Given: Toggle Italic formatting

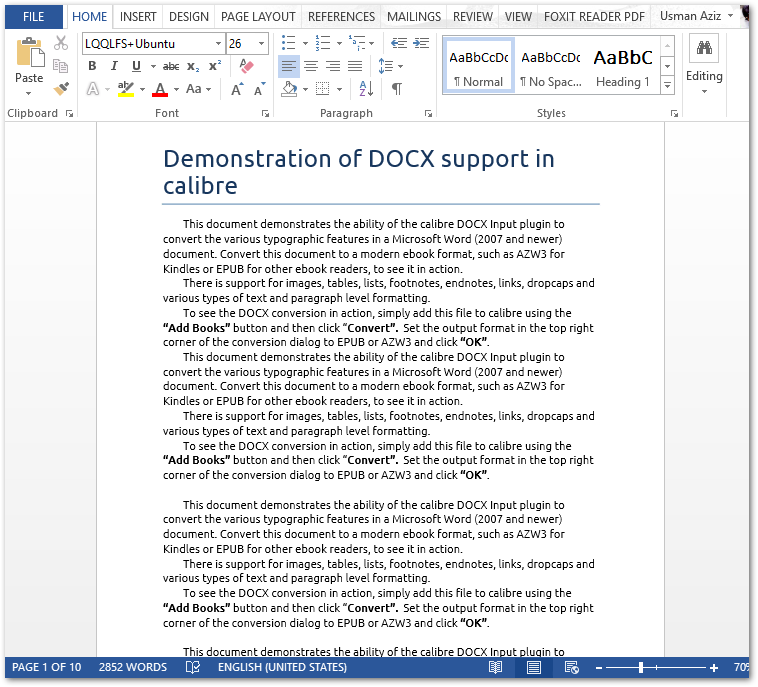Looking at the screenshot, I should click(114, 66).
